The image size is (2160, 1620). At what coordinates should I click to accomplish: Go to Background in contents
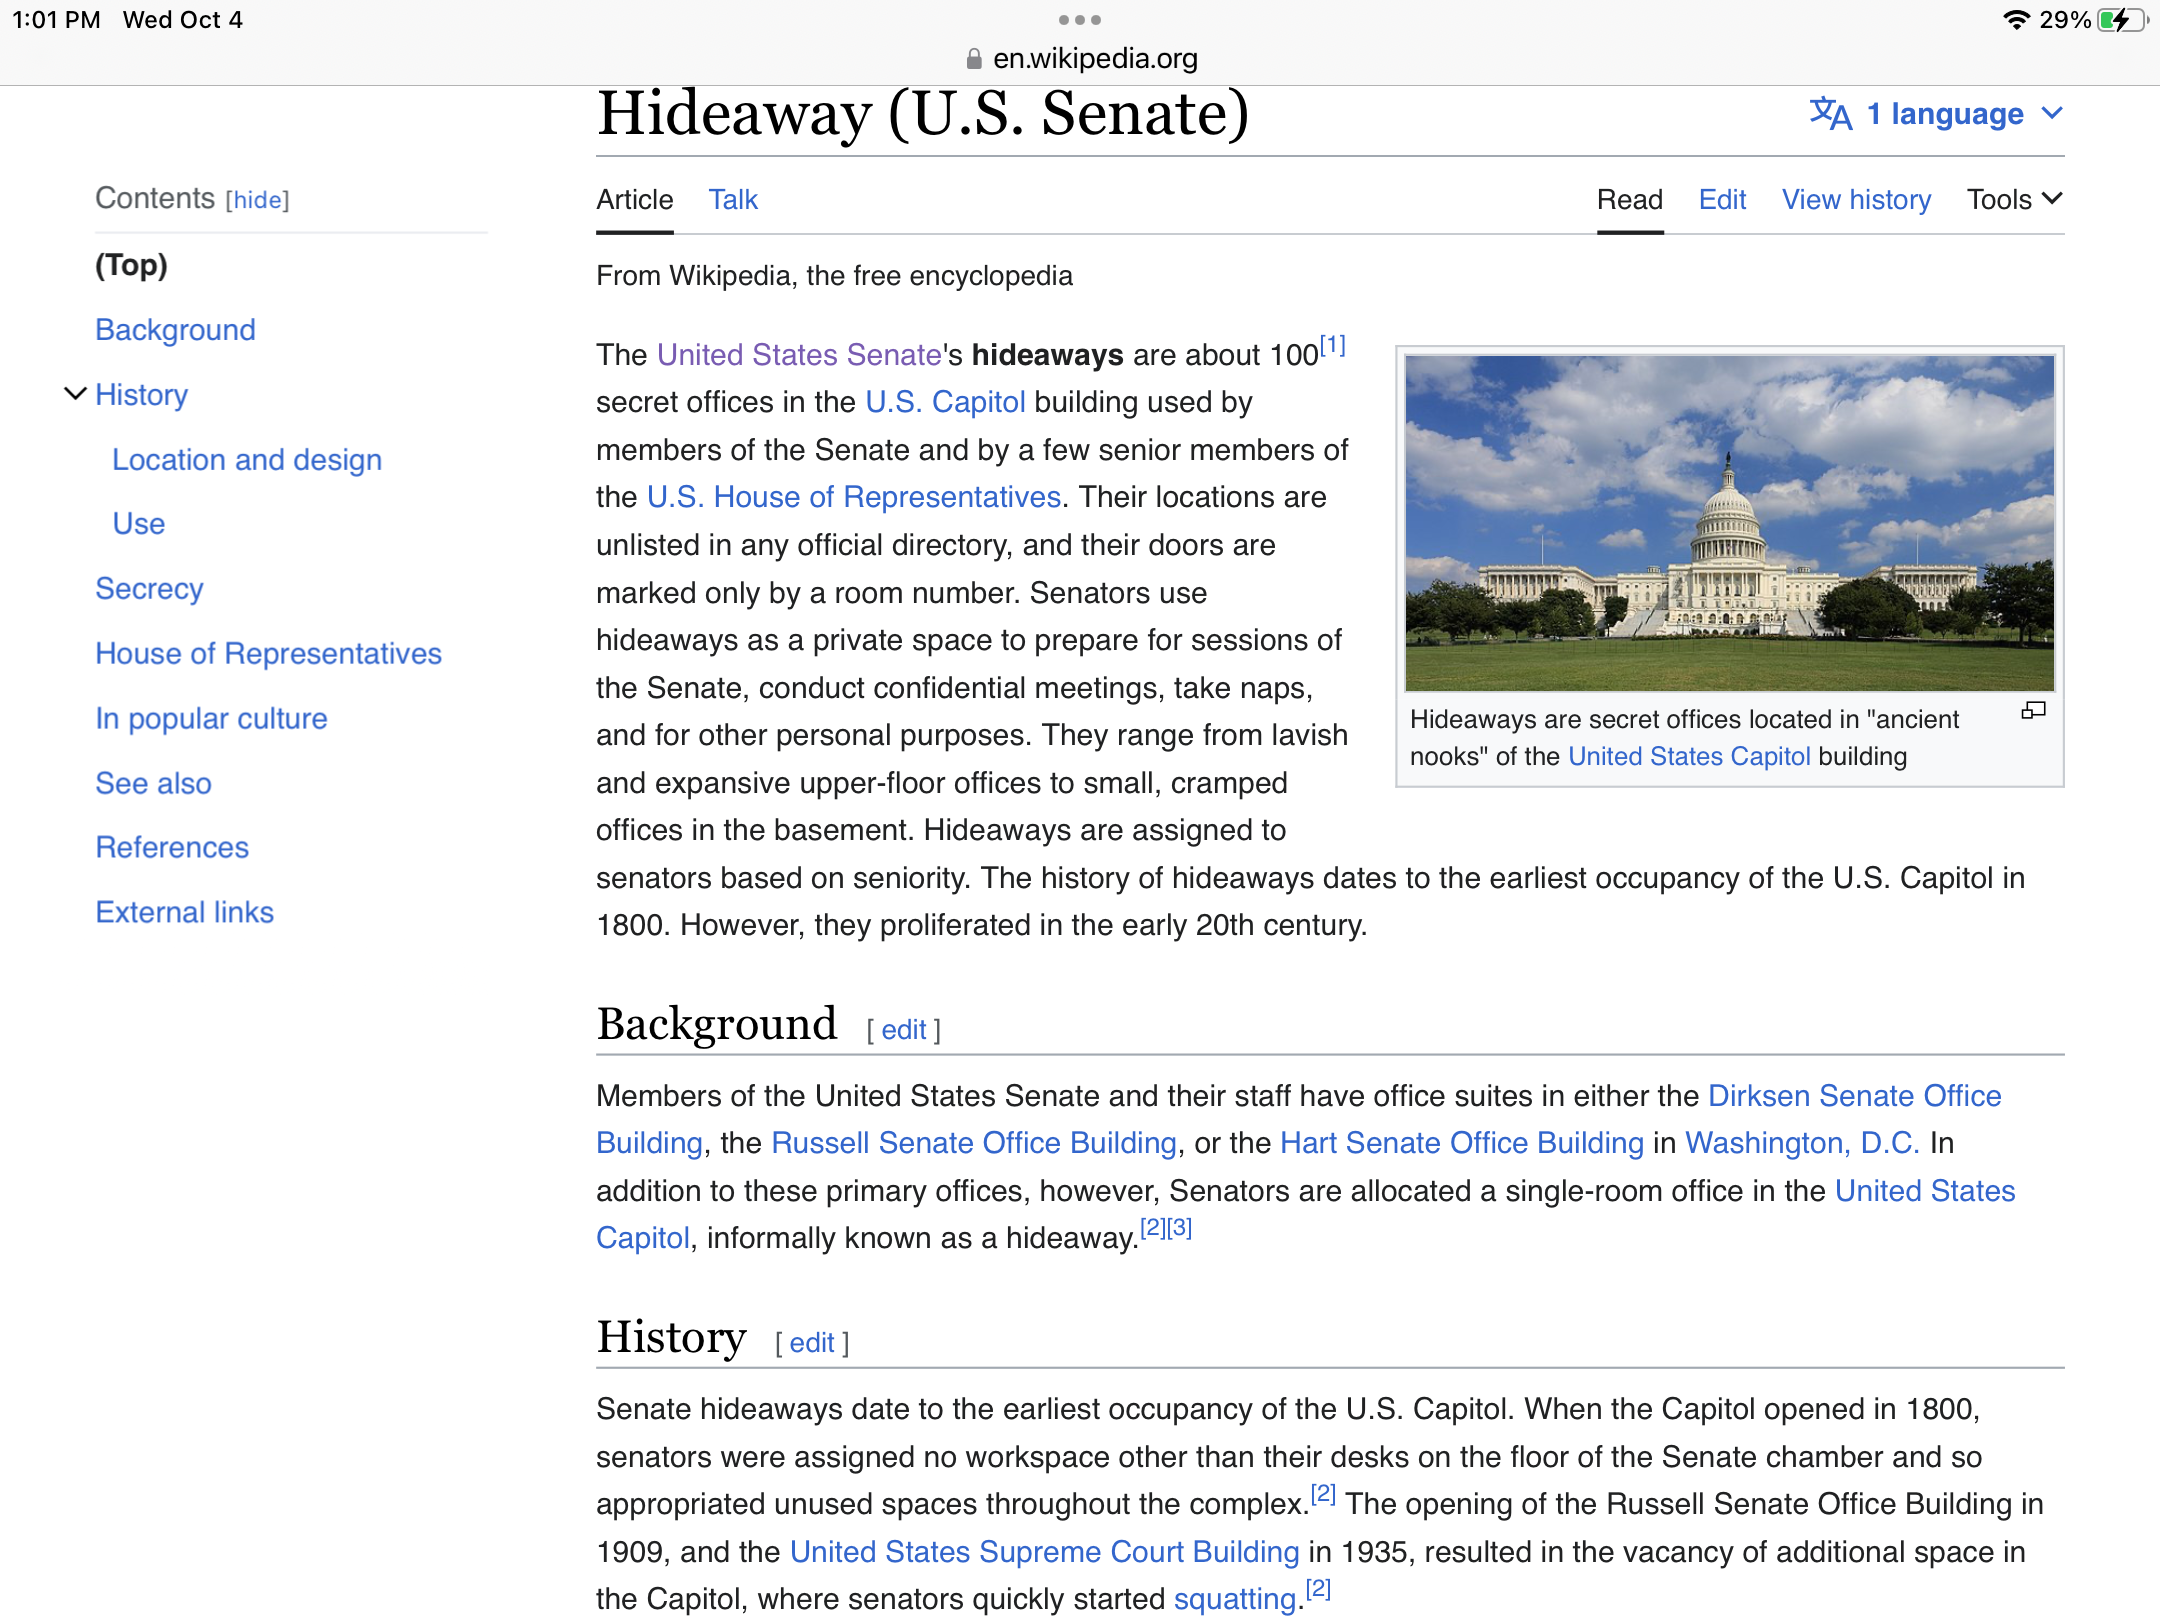[175, 330]
